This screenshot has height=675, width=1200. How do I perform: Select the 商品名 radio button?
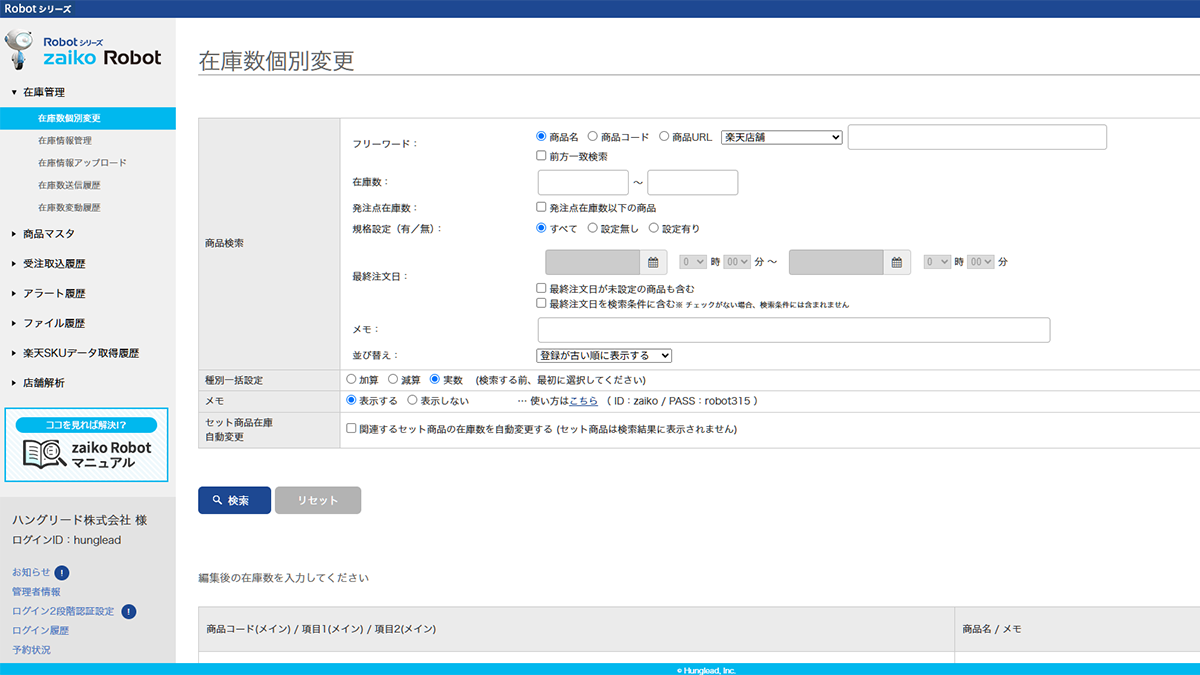[x=542, y=137]
